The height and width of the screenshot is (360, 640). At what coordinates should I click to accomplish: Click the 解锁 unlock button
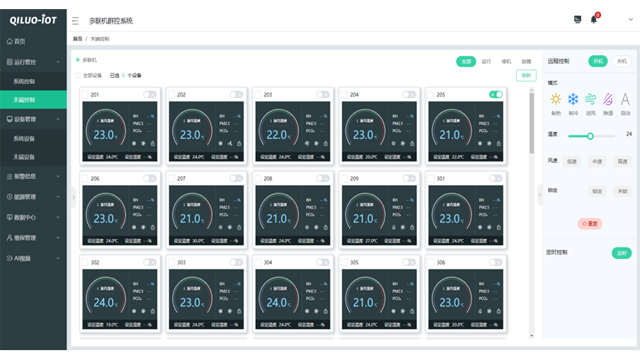[622, 191]
